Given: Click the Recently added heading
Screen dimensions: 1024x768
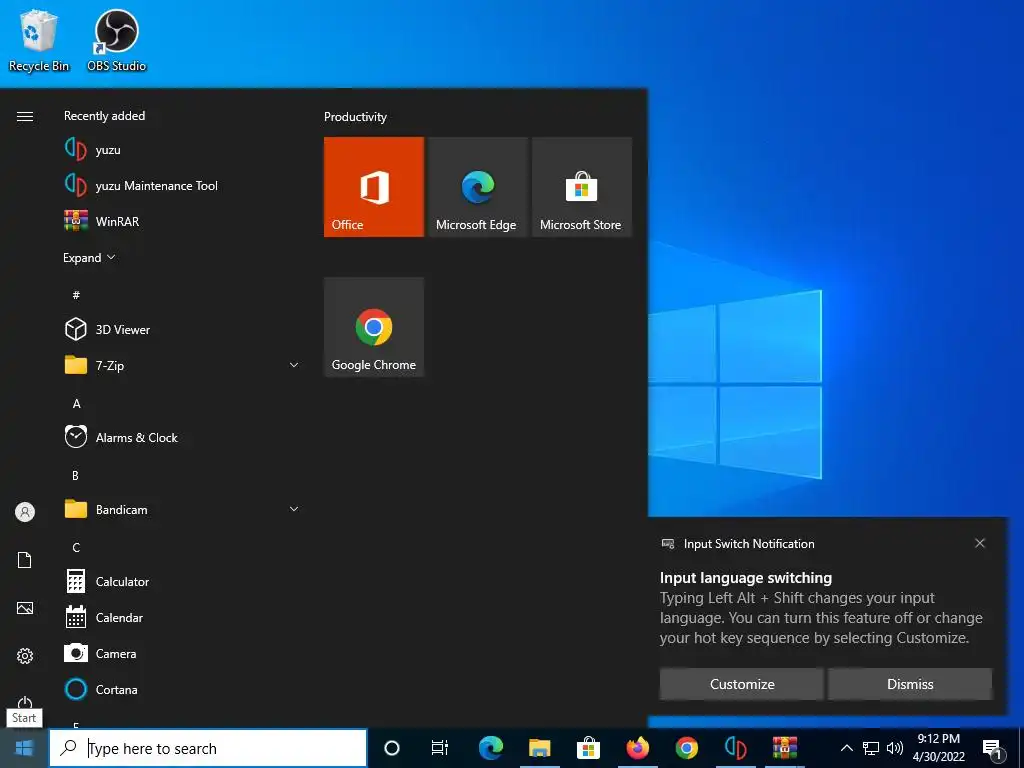Looking at the screenshot, I should [x=104, y=116].
